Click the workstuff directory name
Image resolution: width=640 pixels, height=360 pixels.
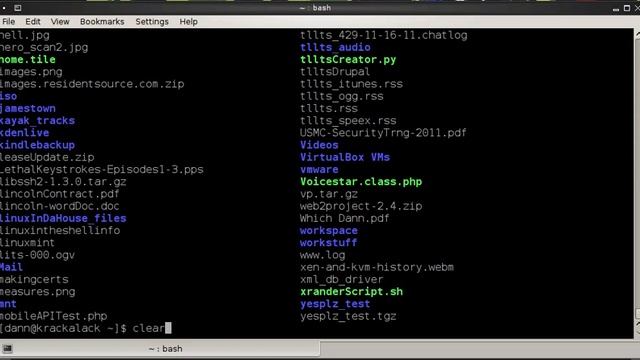point(329,243)
